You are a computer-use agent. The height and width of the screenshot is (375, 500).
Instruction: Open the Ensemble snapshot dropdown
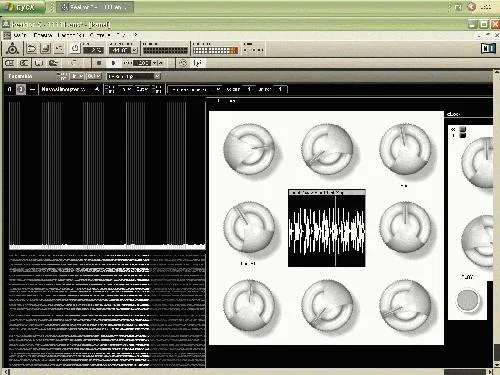134,76
